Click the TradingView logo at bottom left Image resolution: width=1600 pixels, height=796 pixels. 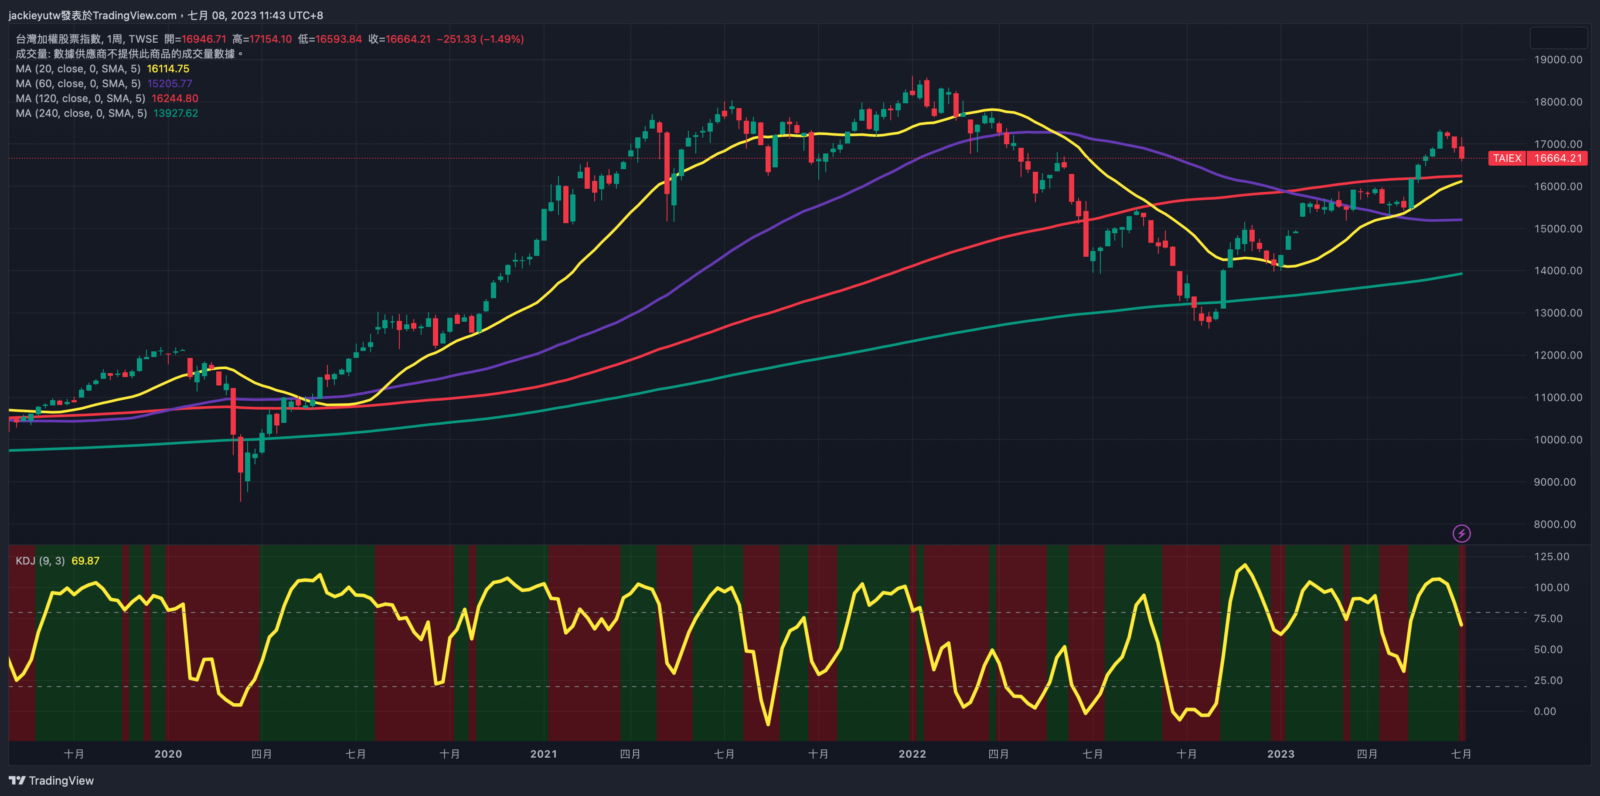click(x=51, y=781)
